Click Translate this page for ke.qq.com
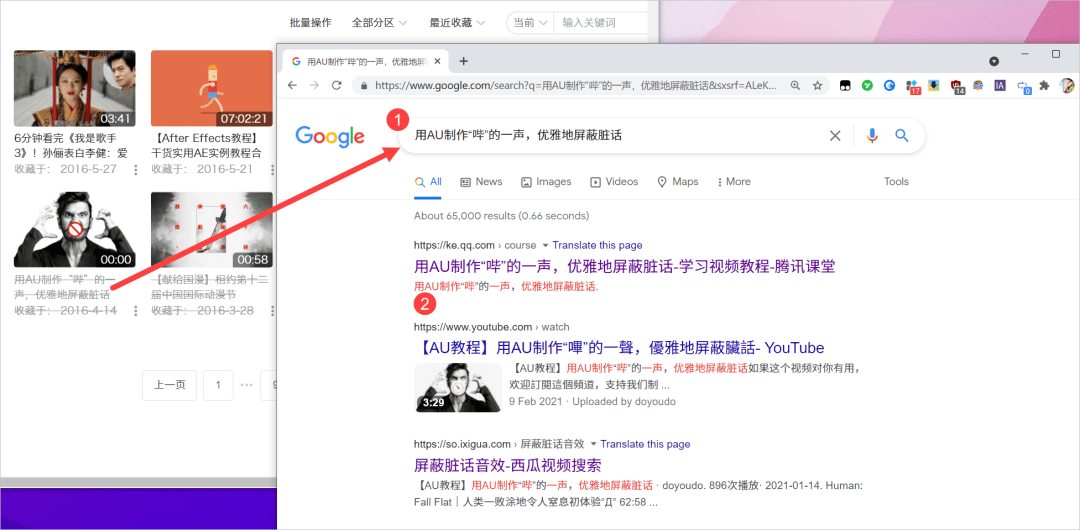Screen dimensions: 1080x530 tap(597, 245)
